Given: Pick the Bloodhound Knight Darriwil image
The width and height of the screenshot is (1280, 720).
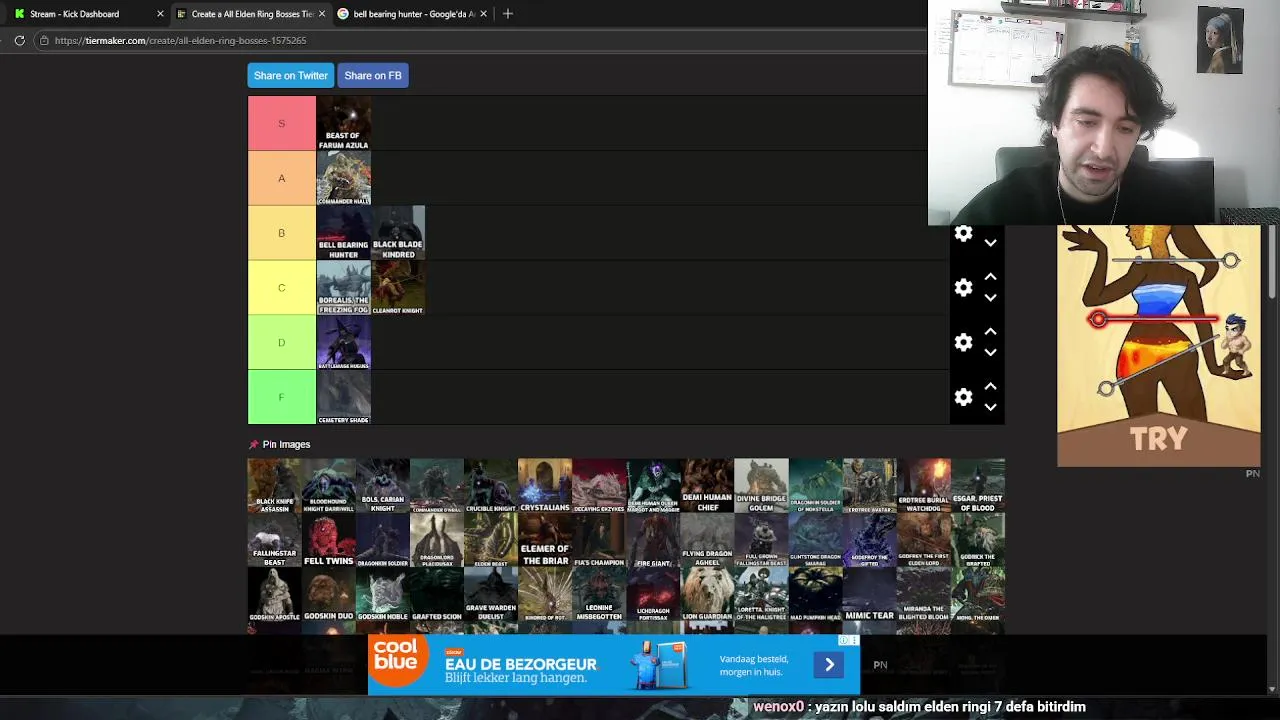Looking at the screenshot, I should 329,486.
